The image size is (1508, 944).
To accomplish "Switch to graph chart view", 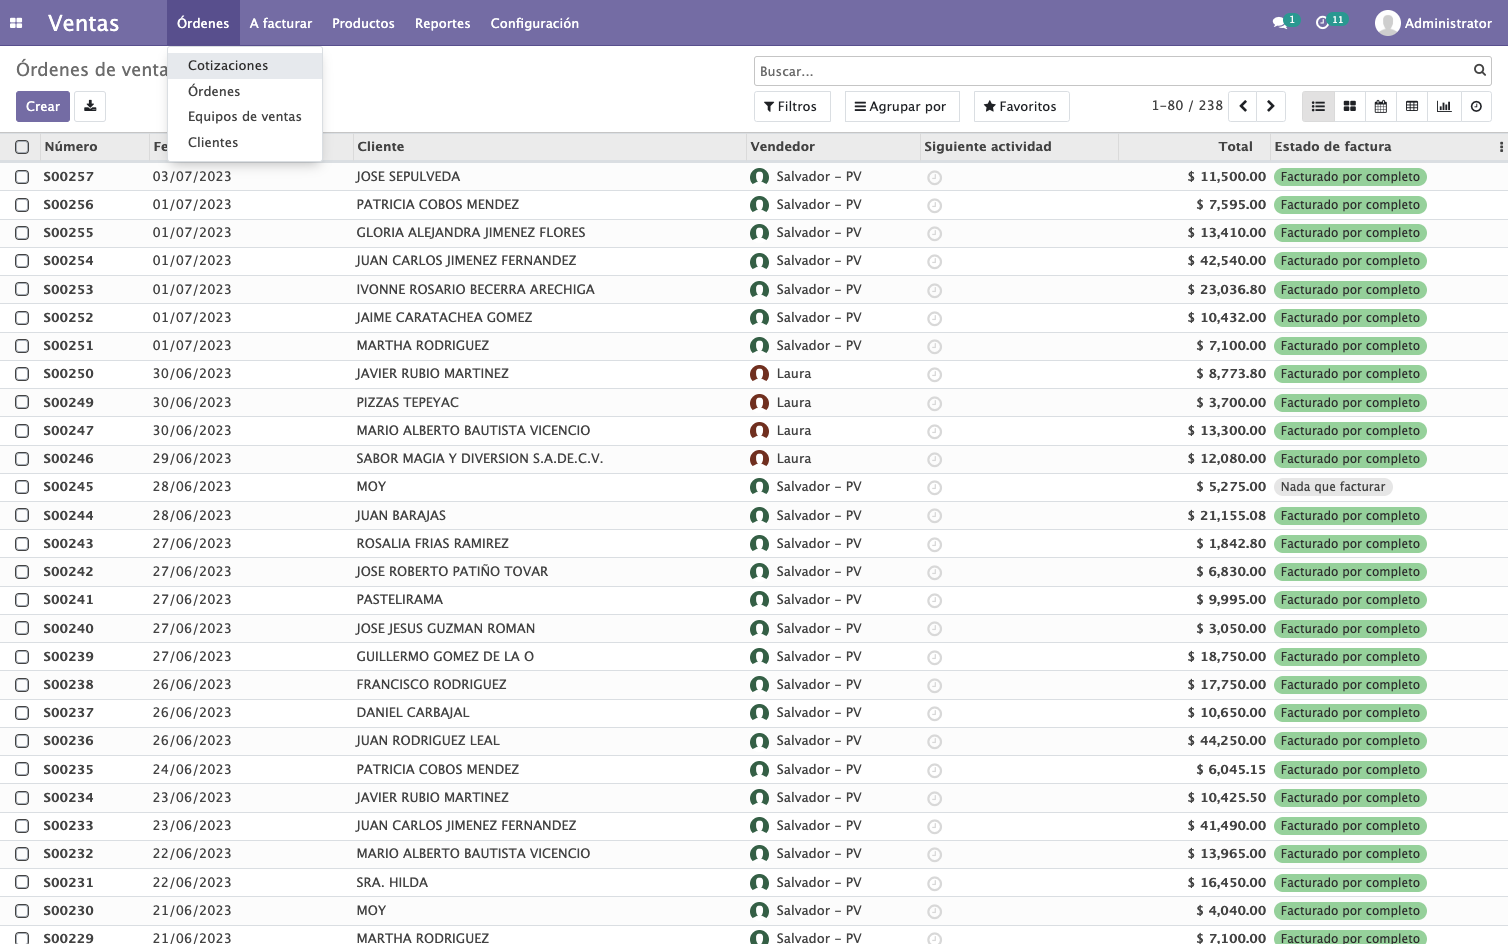I will click(1444, 106).
